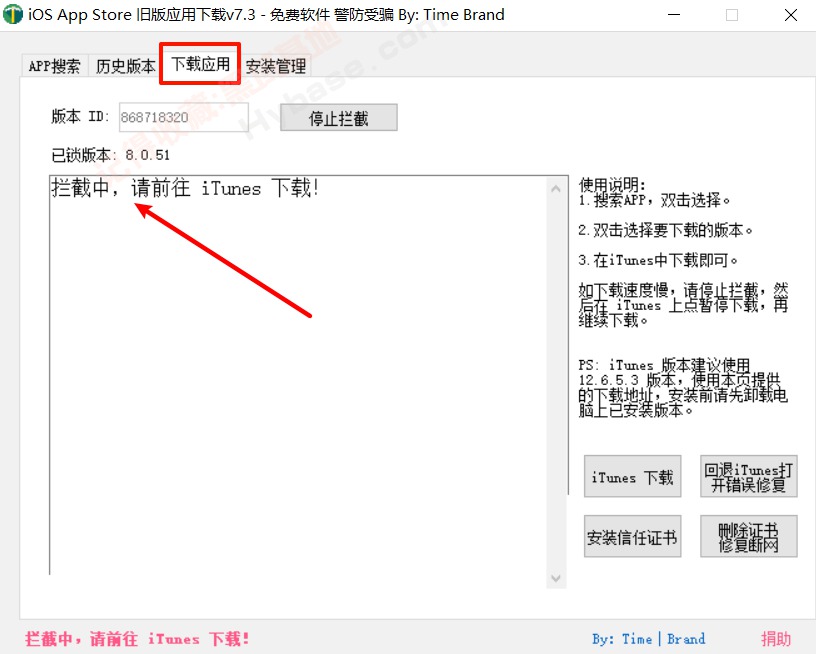The height and width of the screenshot is (654, 816).
Task: Click the scrollbar down arrow
Action: (556, 578)
